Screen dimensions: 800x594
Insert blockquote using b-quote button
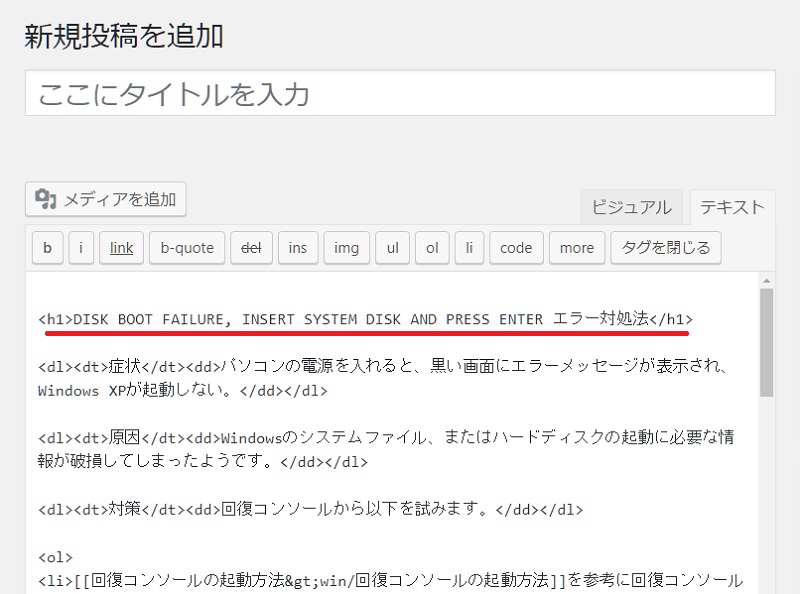[x=187, y=248]
